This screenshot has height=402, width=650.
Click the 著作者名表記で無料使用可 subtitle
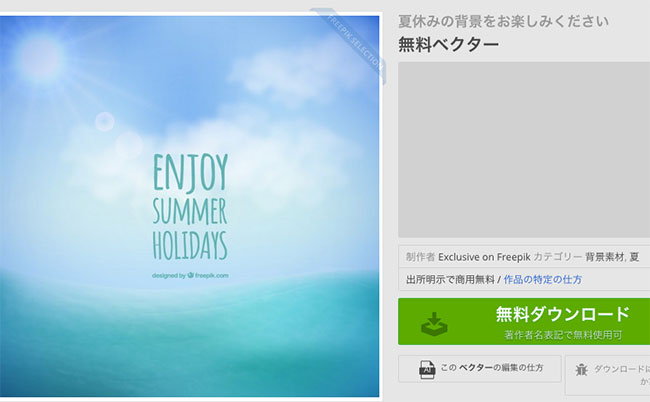click(x=563, y=335)
